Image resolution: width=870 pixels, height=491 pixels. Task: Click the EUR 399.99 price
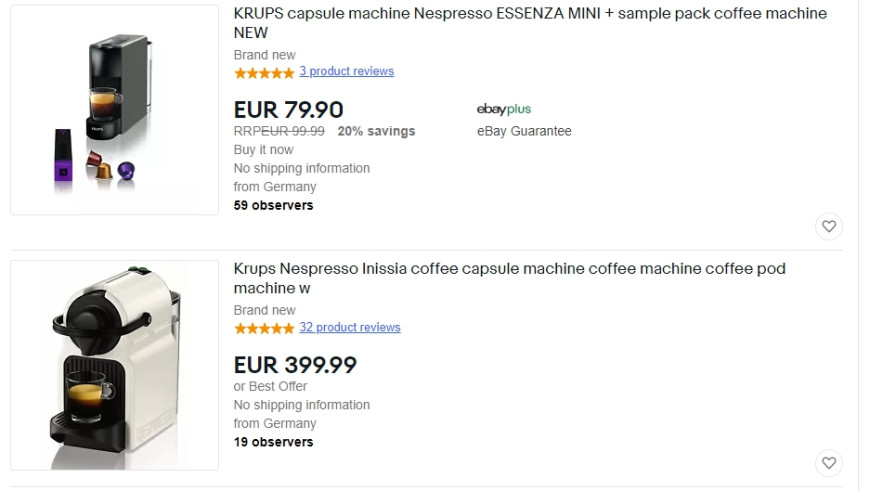(x=295, y=365)
